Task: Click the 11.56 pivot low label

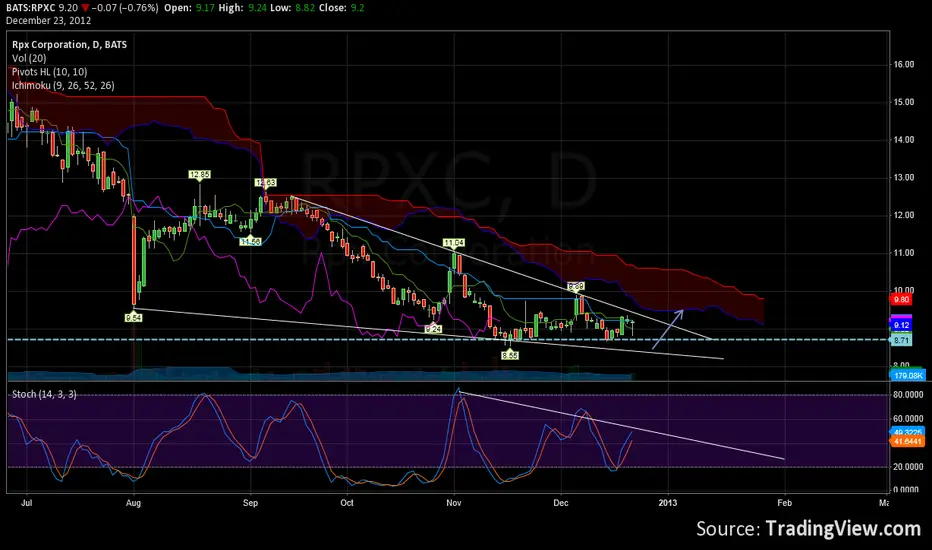Action: point(250,241)
